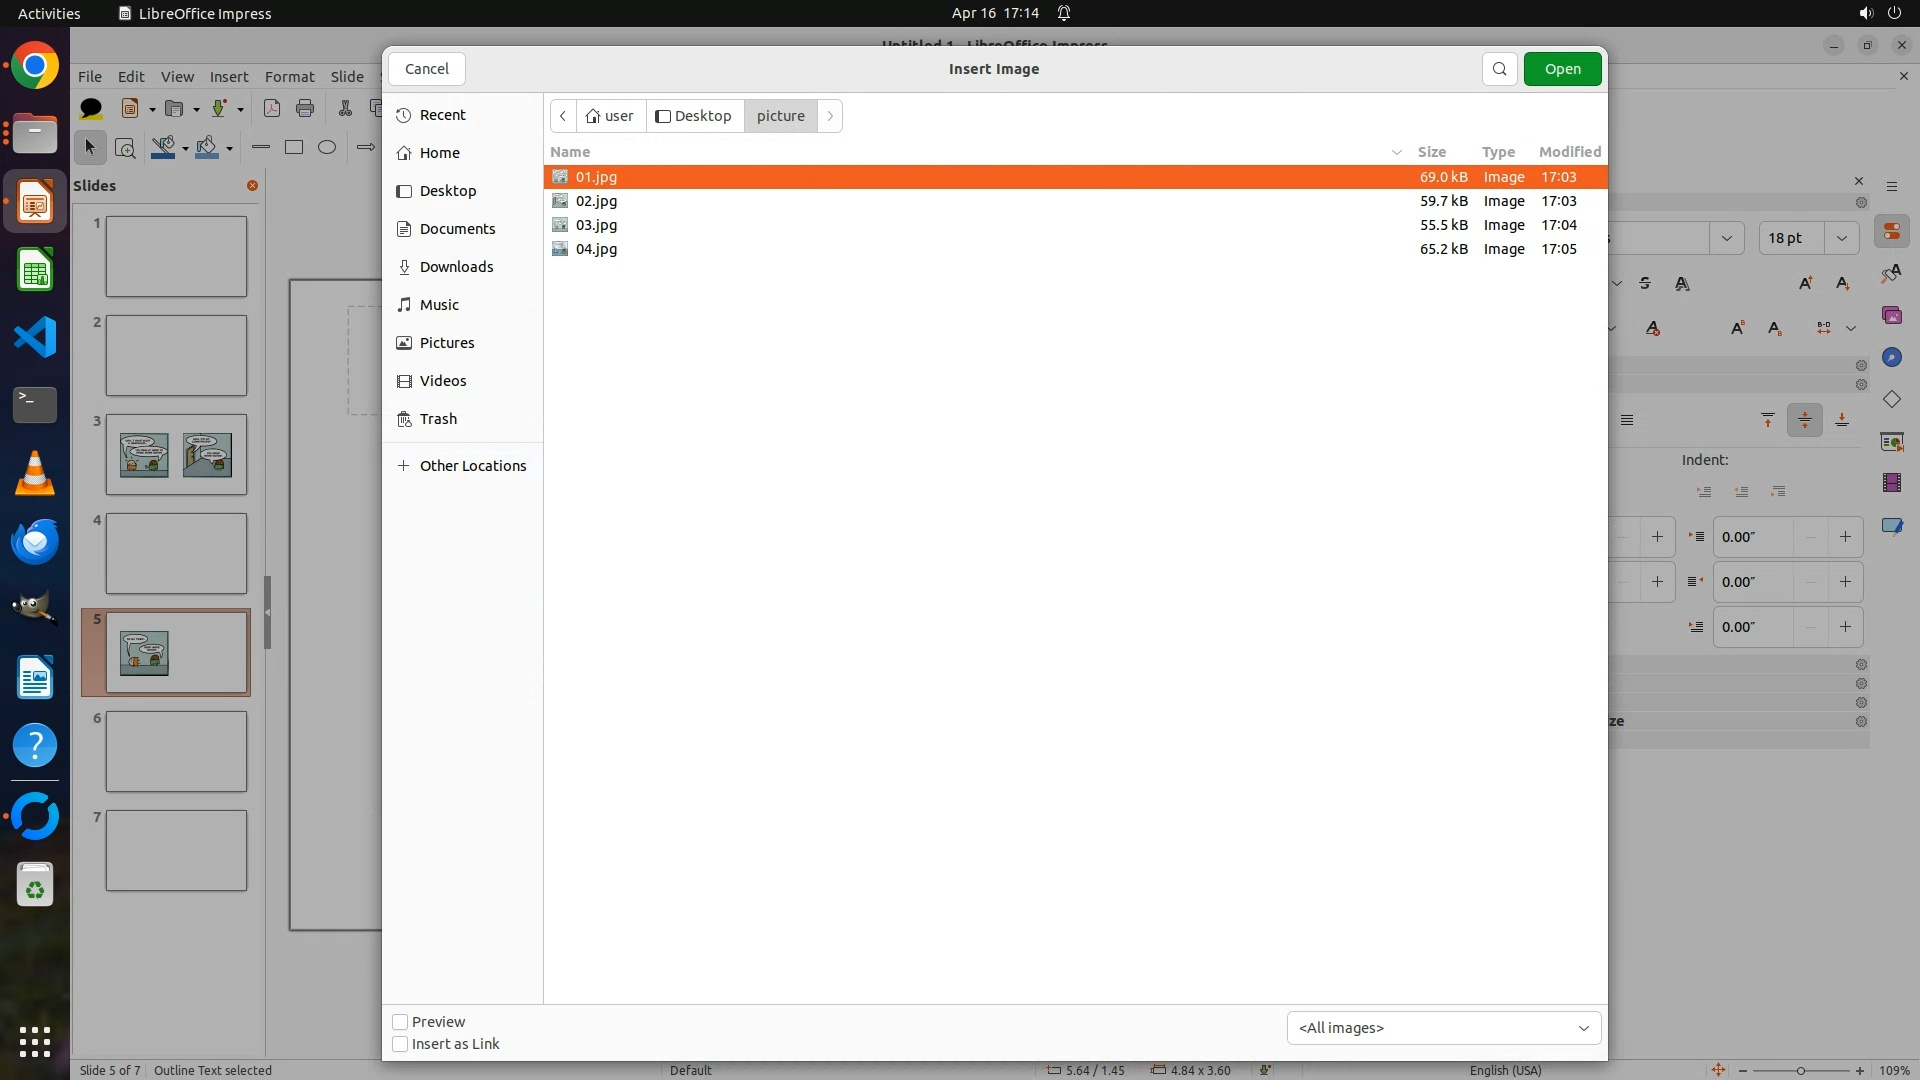Screen dimensions: 1920x1080
Task: Launch VLC media player from dock
Action: (35, 473)
